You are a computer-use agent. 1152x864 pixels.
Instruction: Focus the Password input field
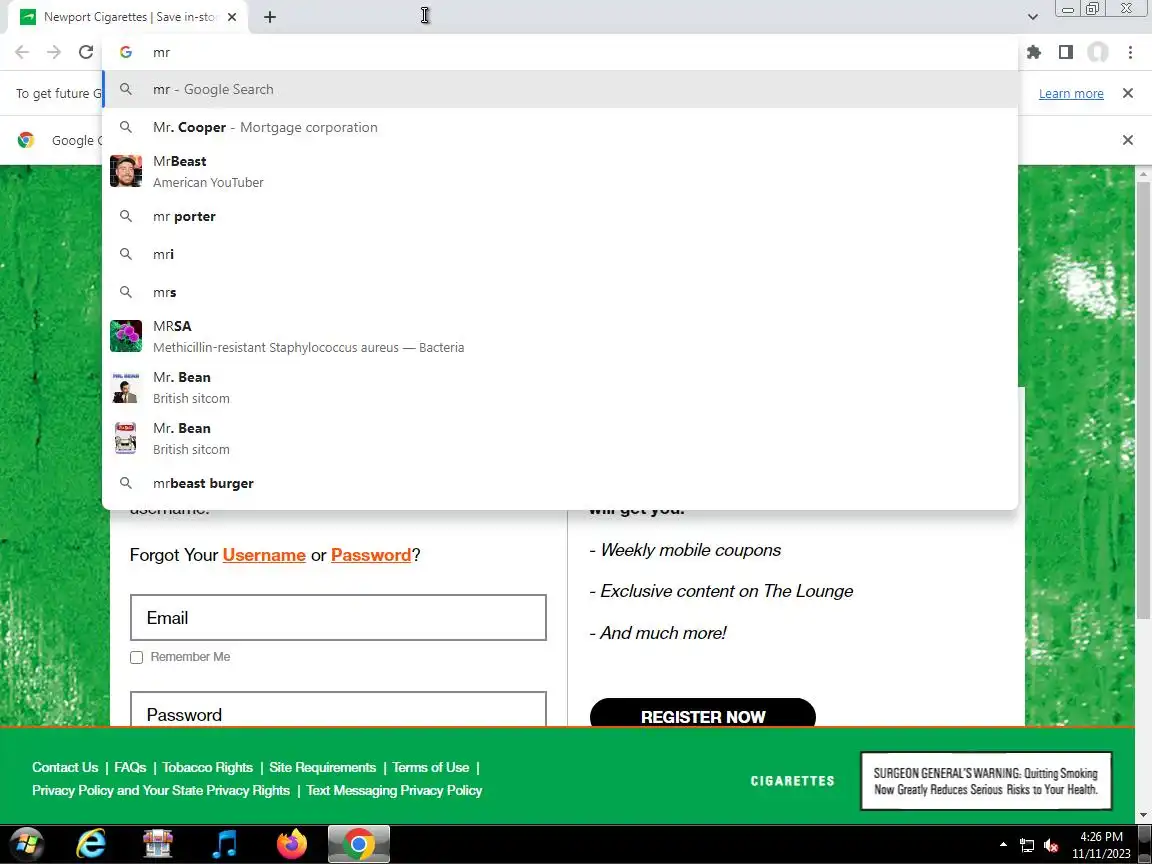tap(338, 709)
